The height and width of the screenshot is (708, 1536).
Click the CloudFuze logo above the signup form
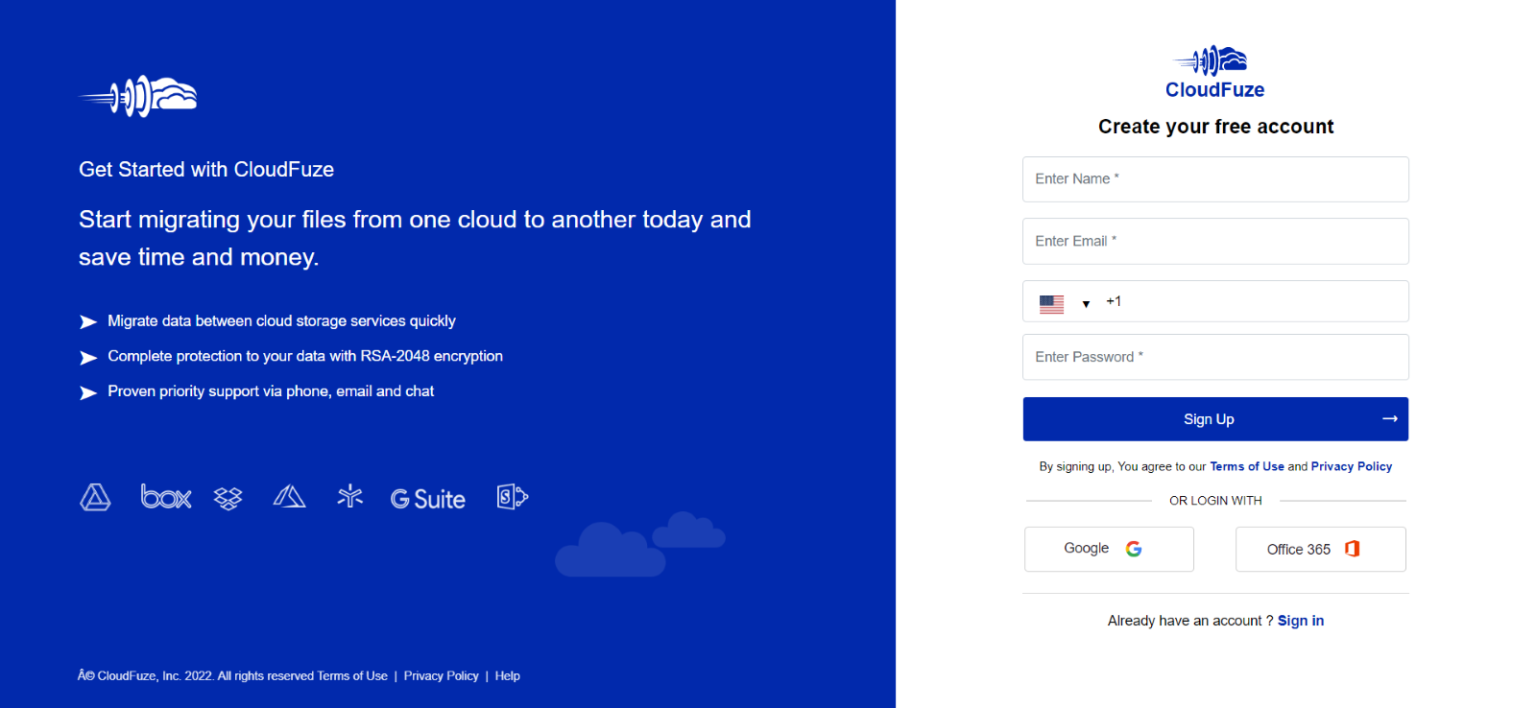click(x=1214, y=68)
